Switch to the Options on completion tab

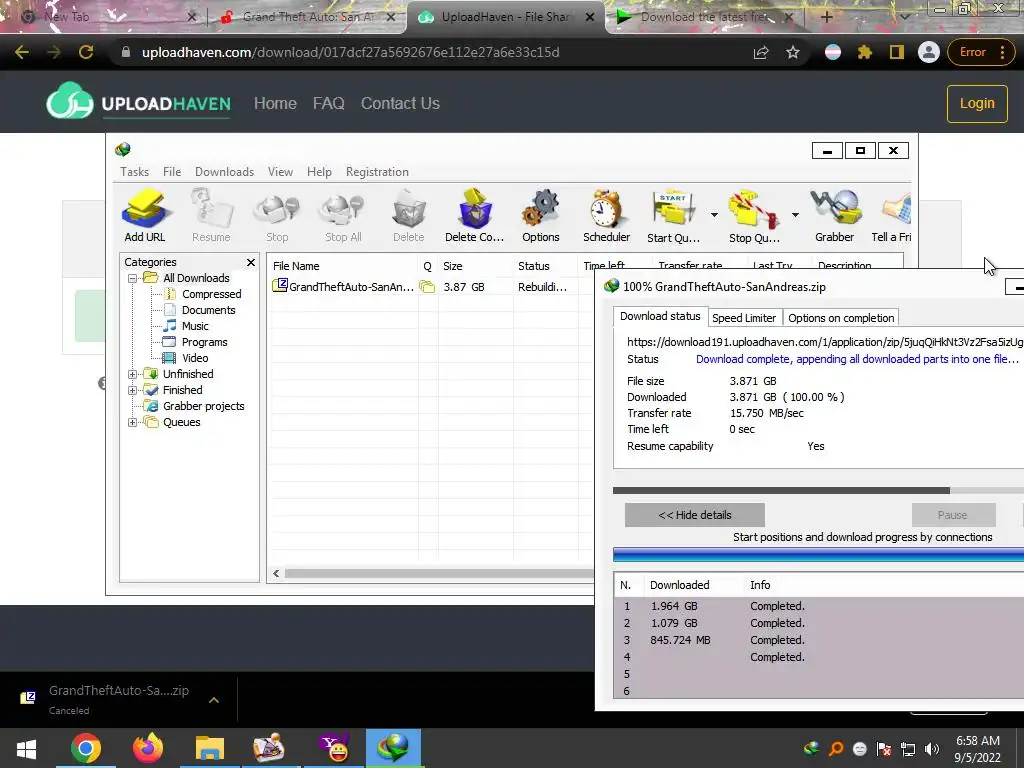(x=841, y=318)
